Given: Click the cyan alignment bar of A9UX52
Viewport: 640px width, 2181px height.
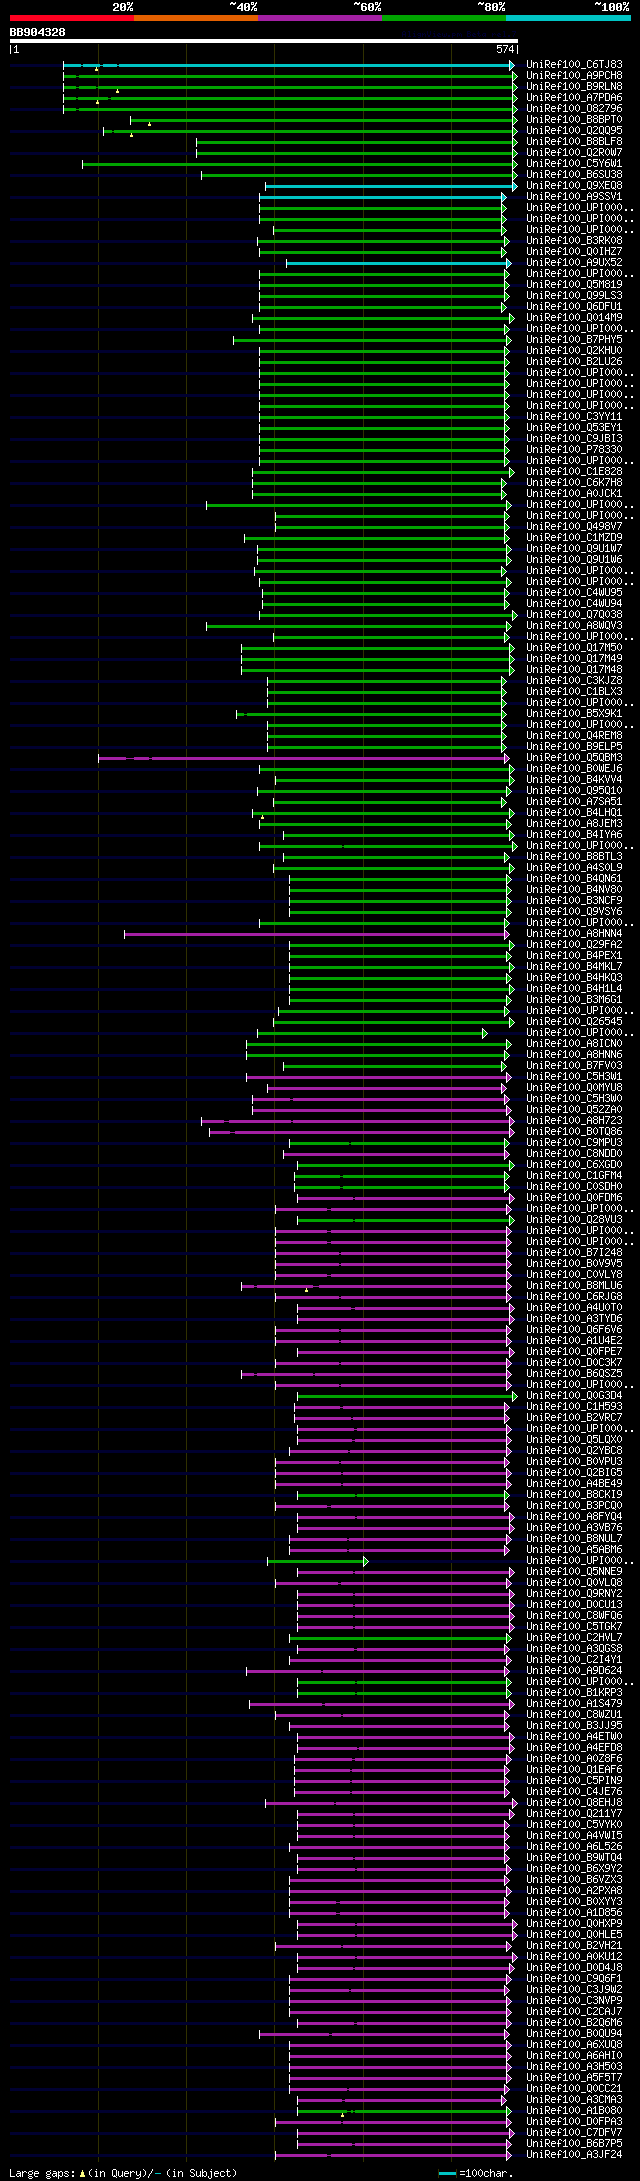Looking at the screenshot, I should (398, 263).
